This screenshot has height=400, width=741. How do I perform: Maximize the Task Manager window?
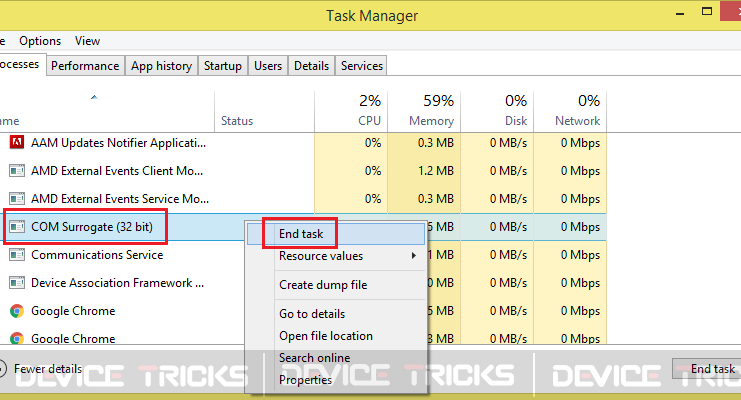[x=707, y=11]
